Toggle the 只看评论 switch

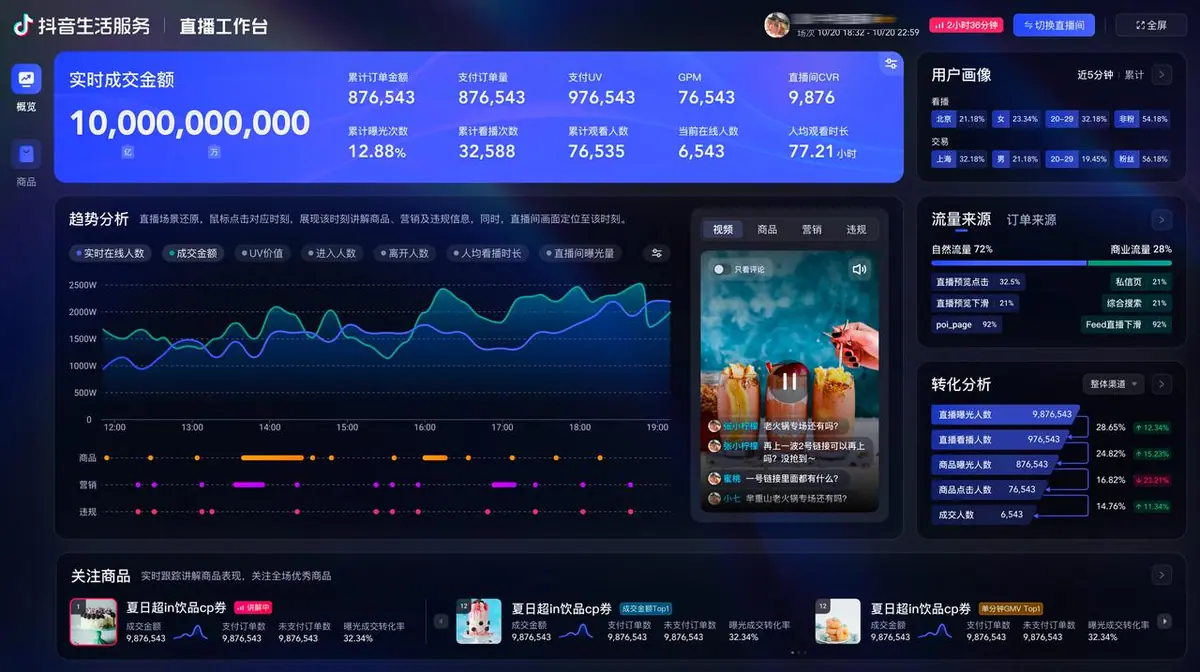719,269
